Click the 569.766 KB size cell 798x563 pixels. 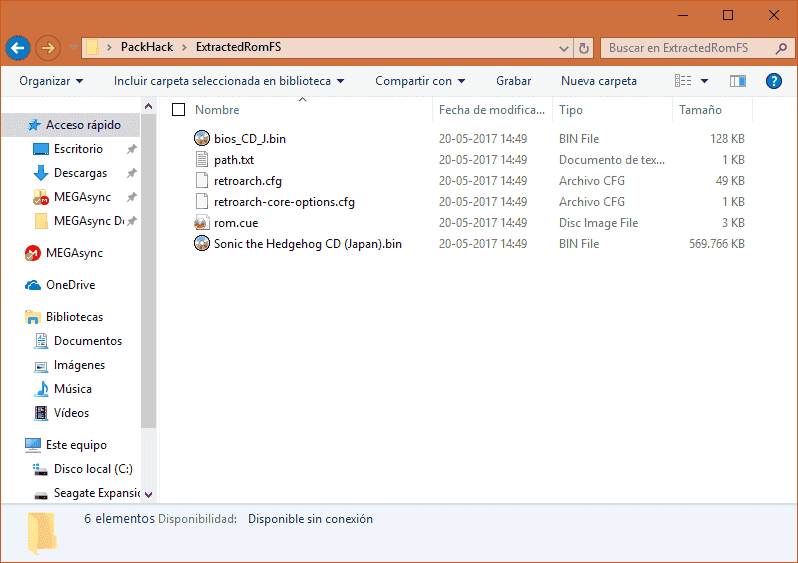pyautogui.click(x=717, y=244)
